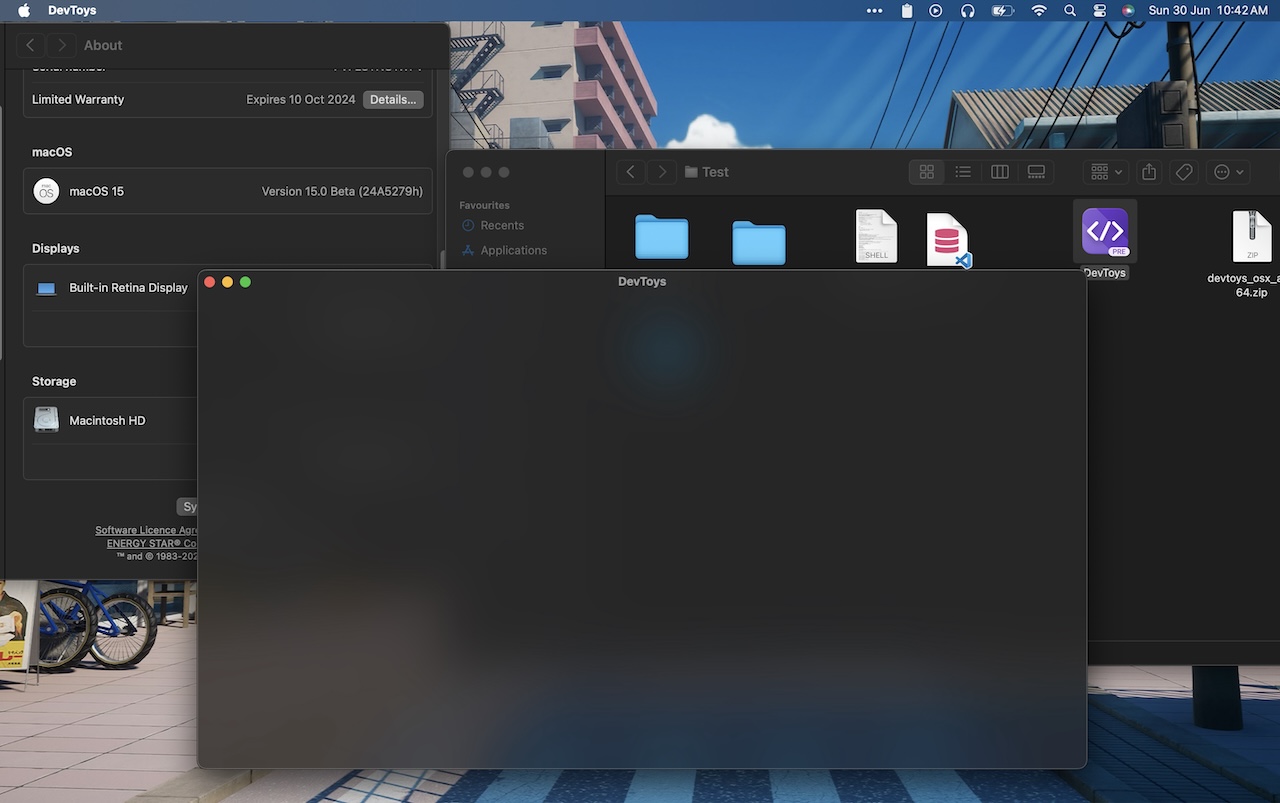Open Control Centre icon

(1100, 10)
